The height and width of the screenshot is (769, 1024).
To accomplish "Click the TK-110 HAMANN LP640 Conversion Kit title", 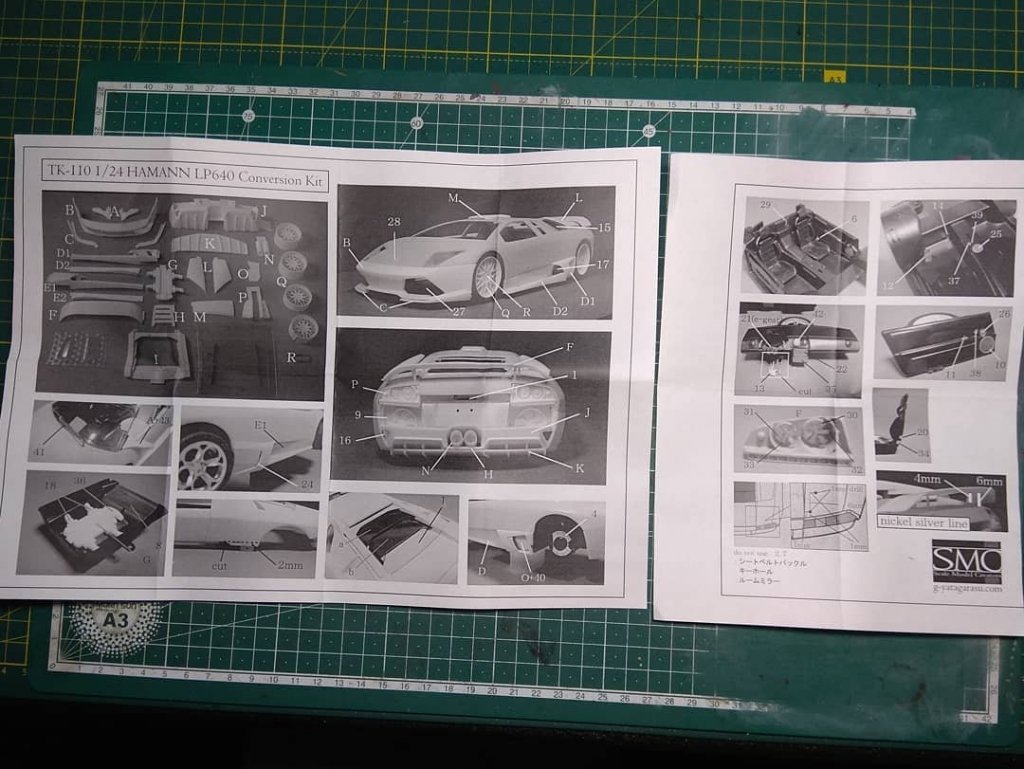I will click(185, 172).
